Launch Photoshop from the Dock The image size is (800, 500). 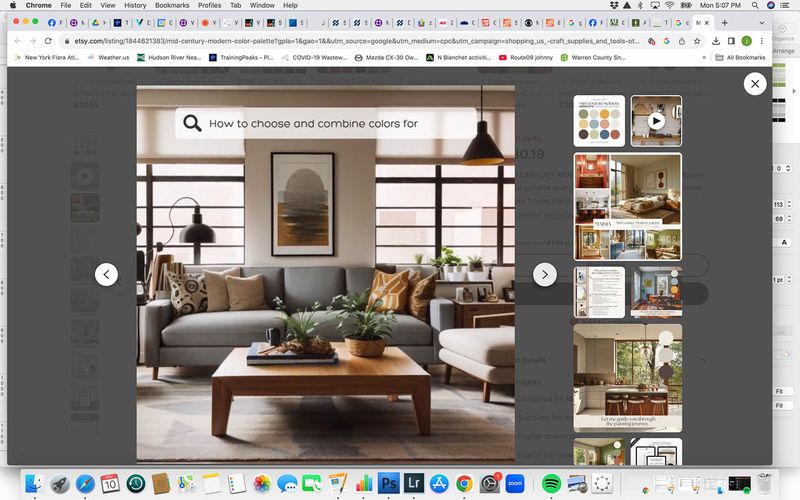389,483
